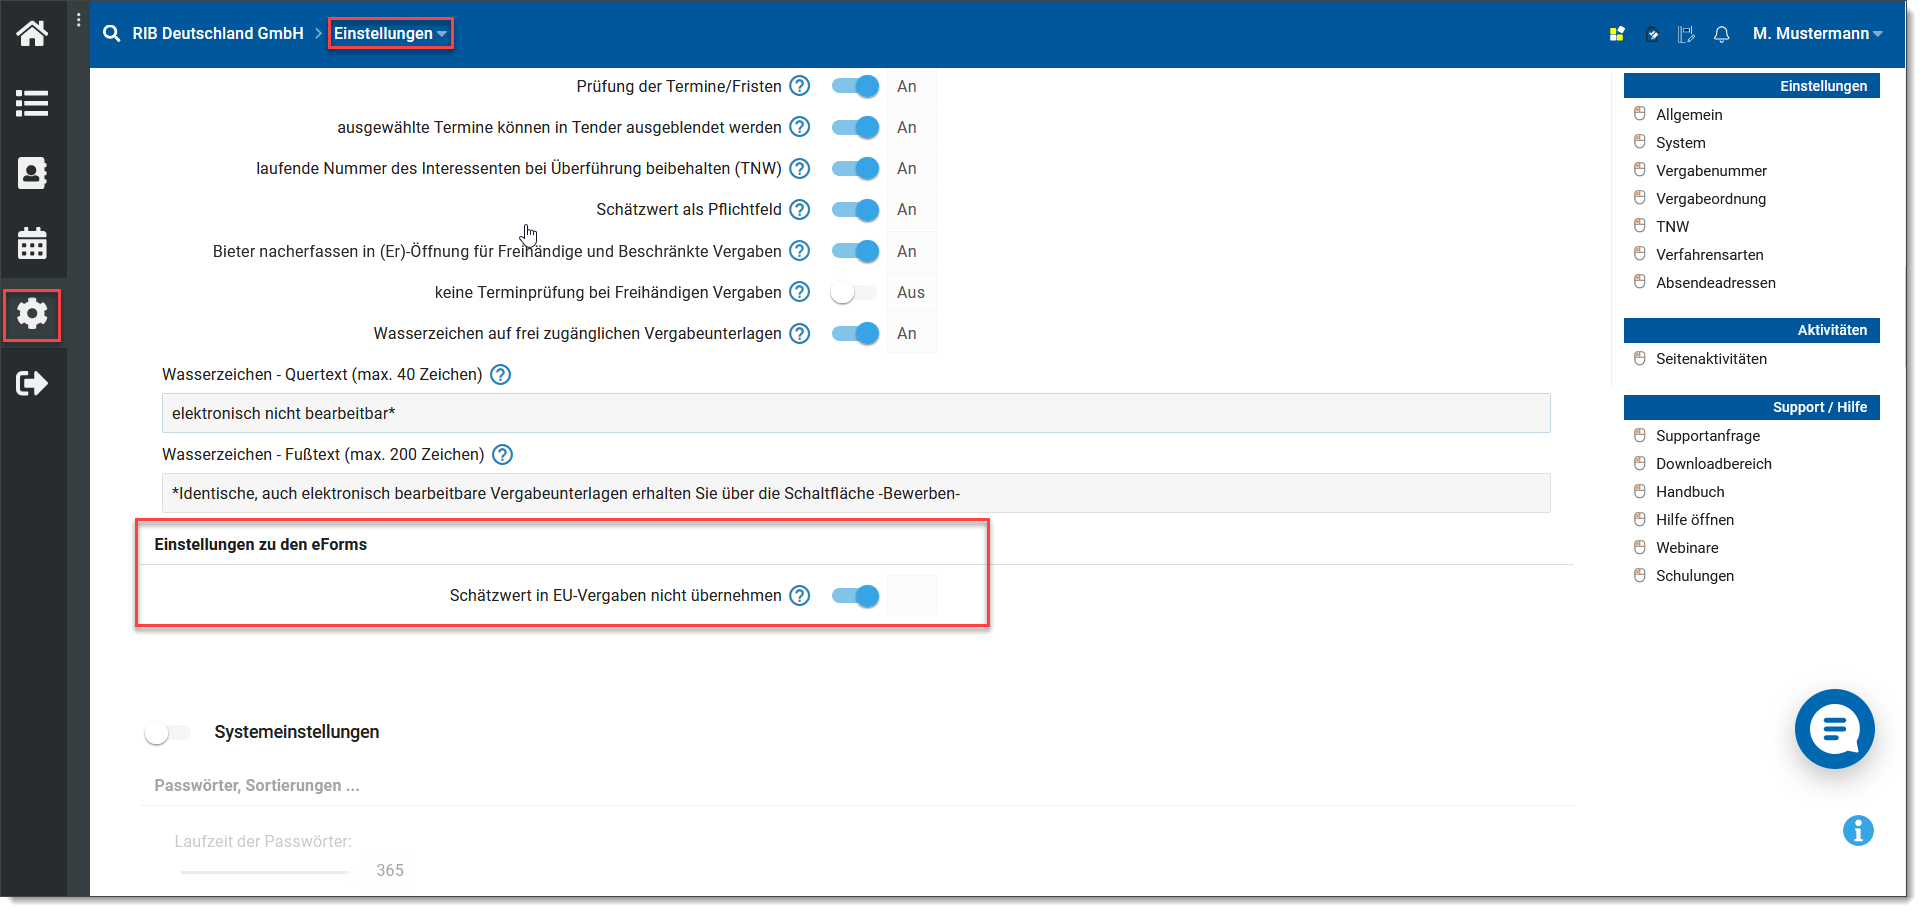The height and width of the screenshot is (912, 1922).
Task: Click the Wasserzeichen Fußtext input field
Action: (856, 493)
